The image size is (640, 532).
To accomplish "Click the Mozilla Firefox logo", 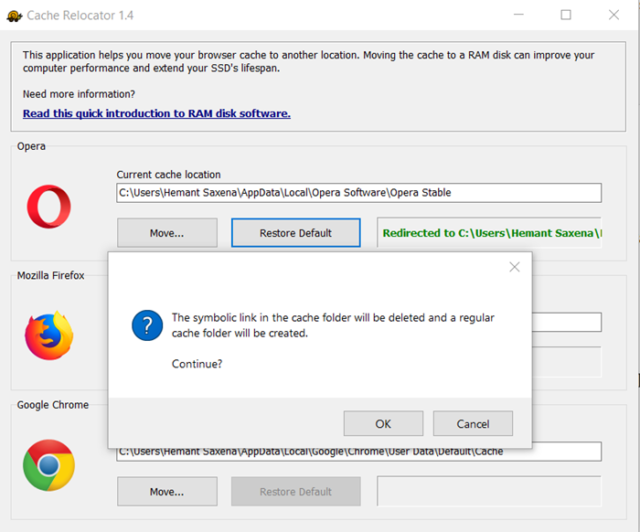I will click(x=48, y=335).
